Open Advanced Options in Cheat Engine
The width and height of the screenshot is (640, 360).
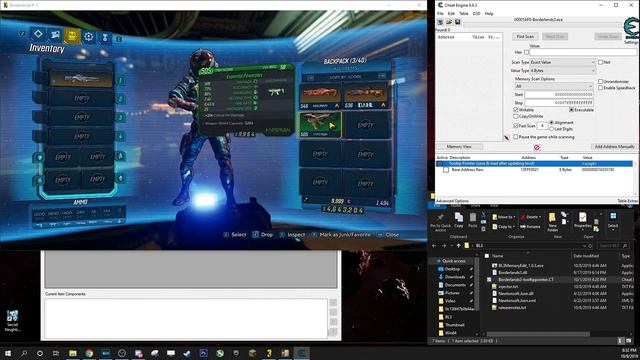pyautogui.click(x=452, y=201)
